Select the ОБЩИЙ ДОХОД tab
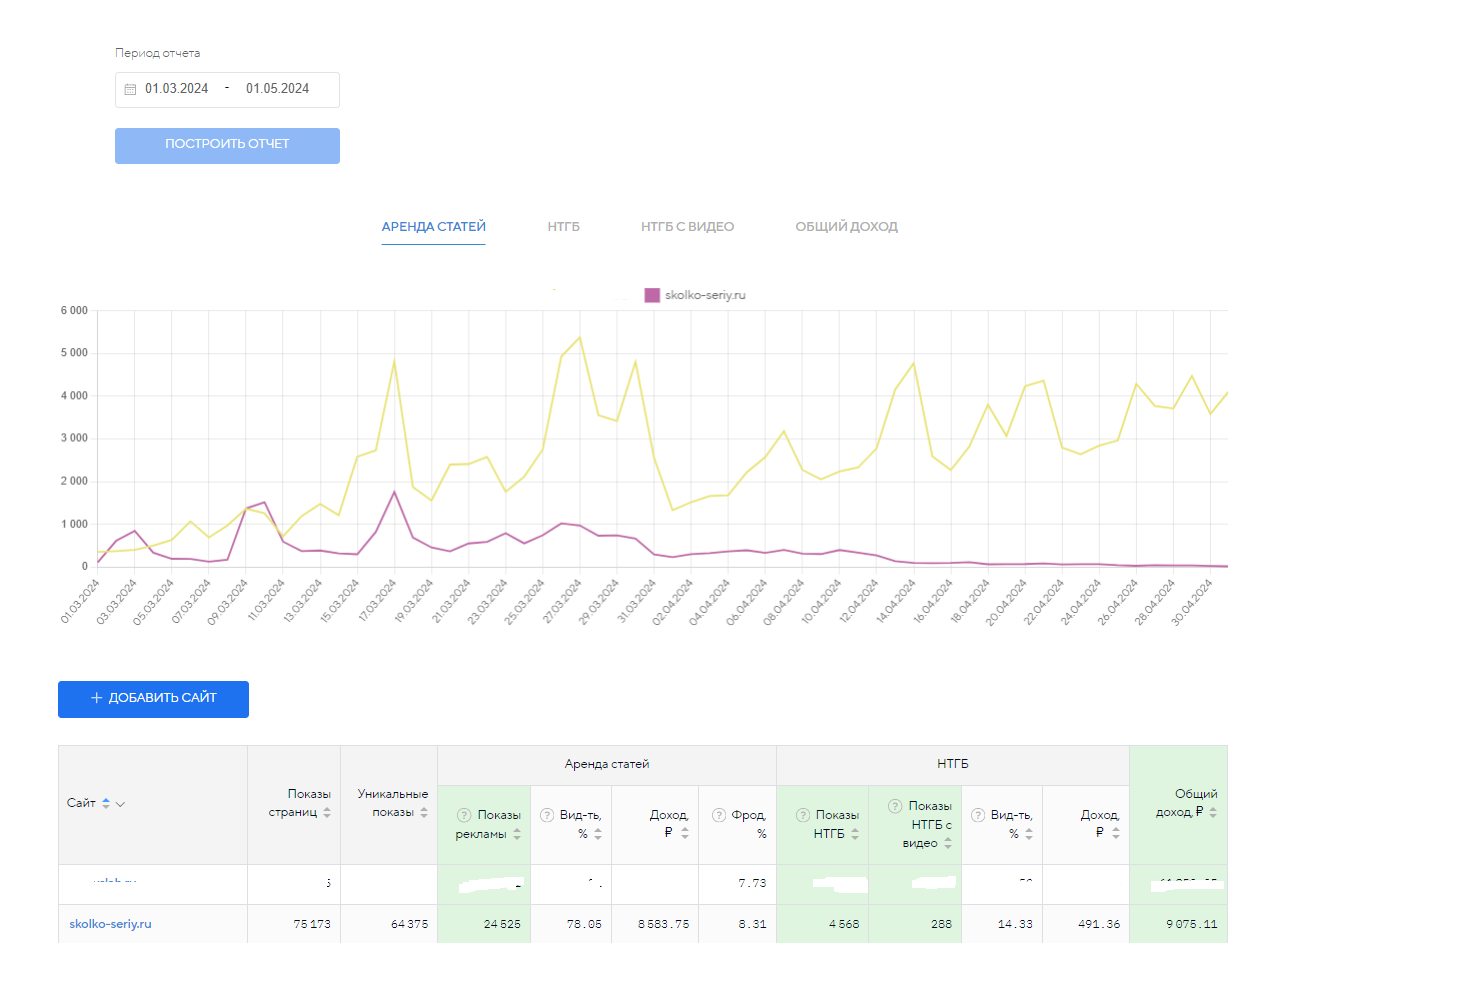Screen dimensions: 1471x992 (846, 227)
